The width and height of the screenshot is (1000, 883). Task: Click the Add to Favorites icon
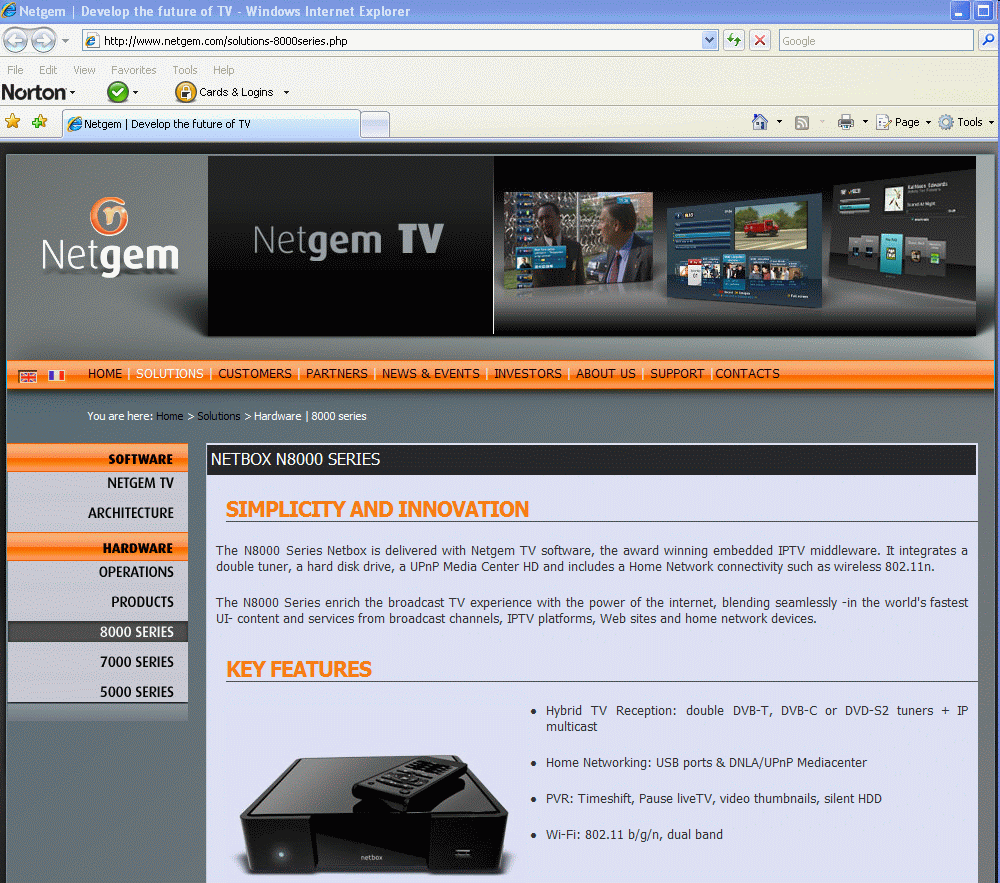click(x=40, y=121)
